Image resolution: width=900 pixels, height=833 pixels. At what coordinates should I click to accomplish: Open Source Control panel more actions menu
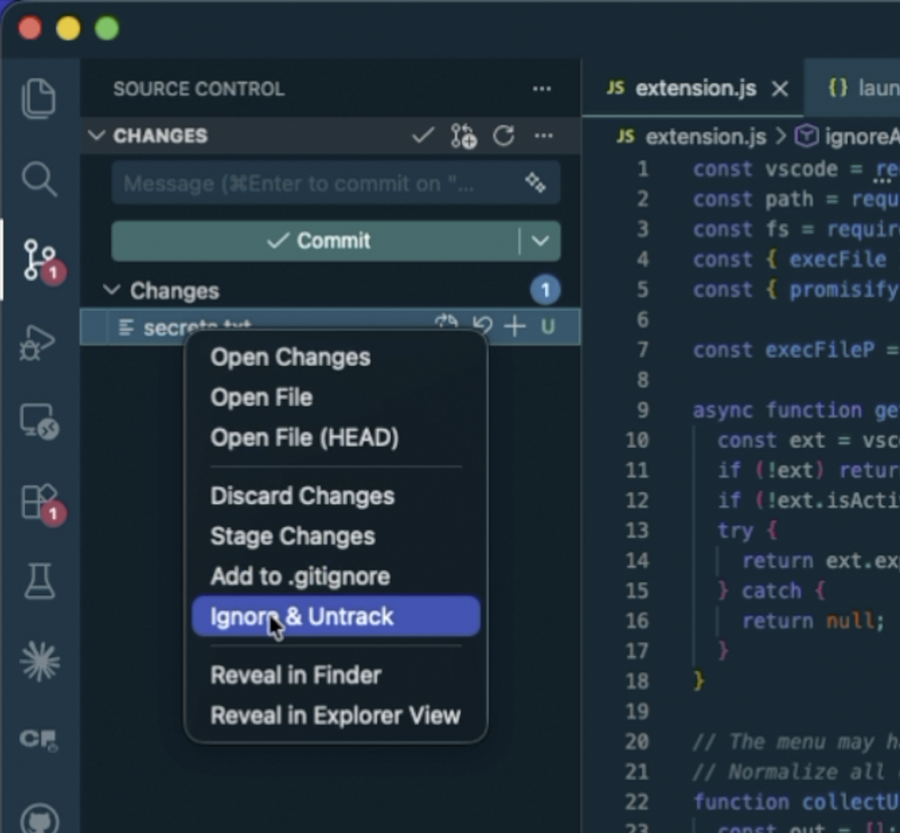(541, 89)
